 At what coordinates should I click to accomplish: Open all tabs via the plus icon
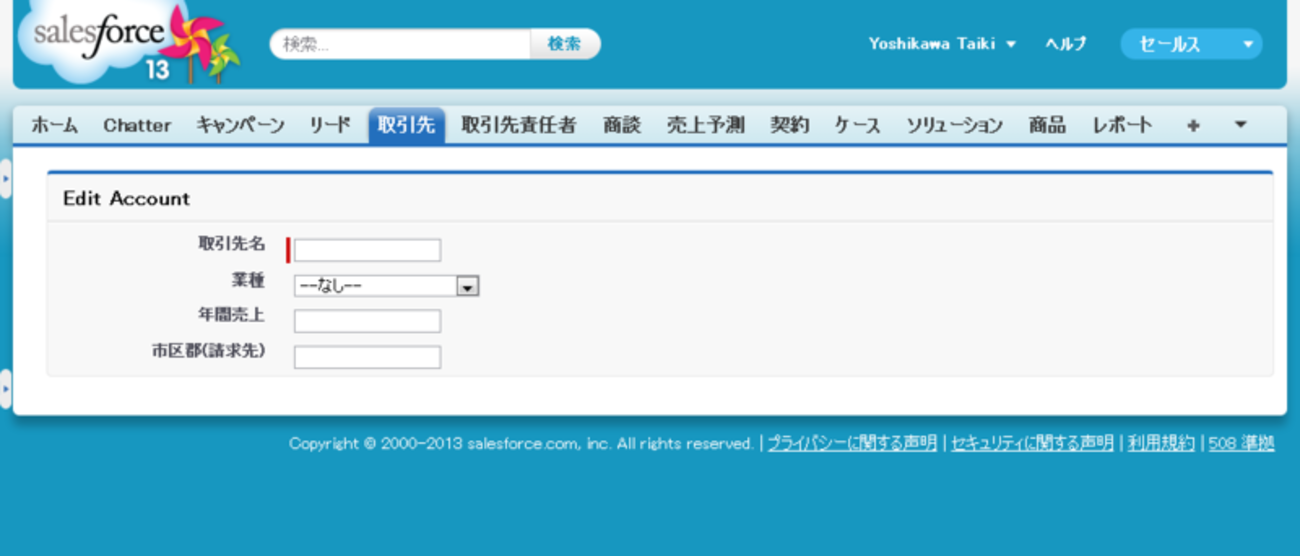pyautogui.click(x=1193, y=126)
